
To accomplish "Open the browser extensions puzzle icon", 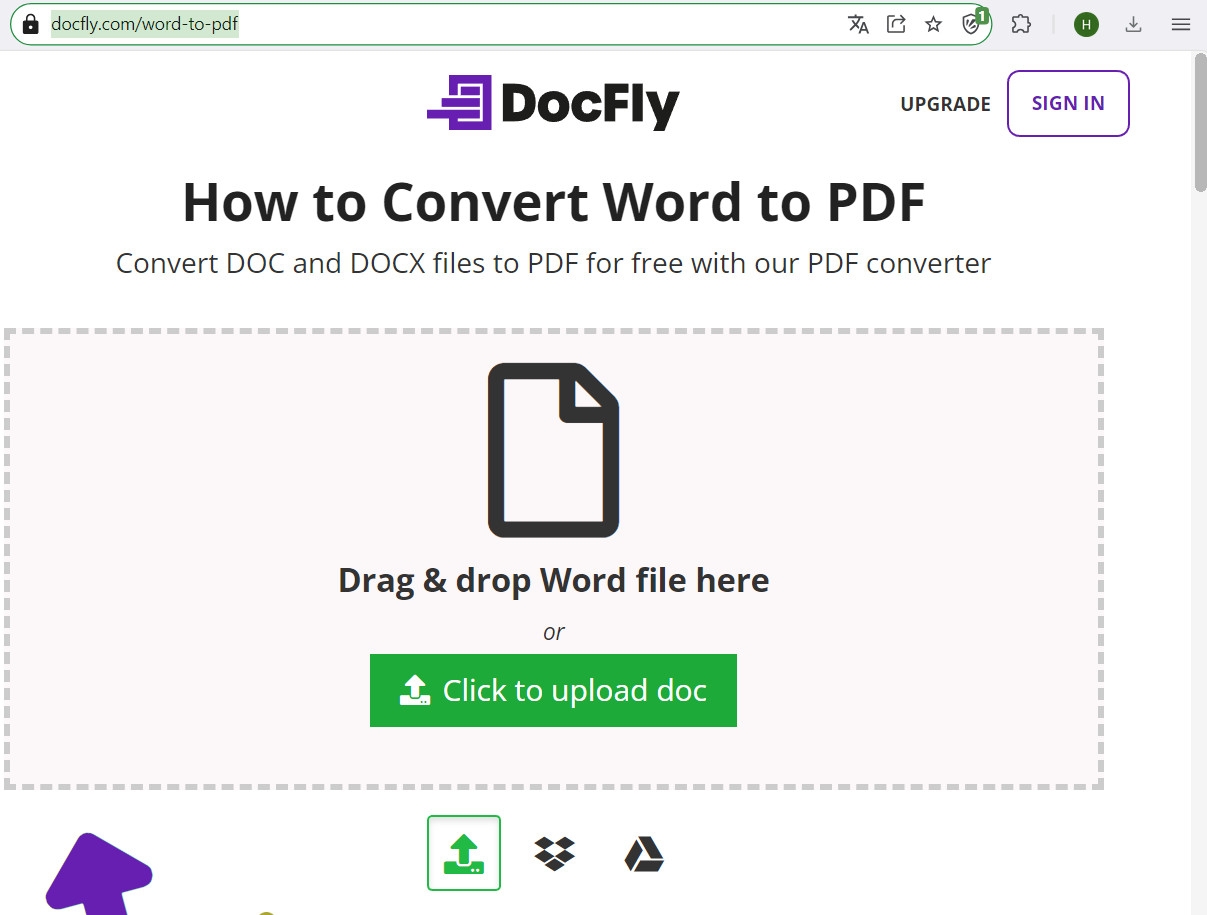I will [1021, 23].
